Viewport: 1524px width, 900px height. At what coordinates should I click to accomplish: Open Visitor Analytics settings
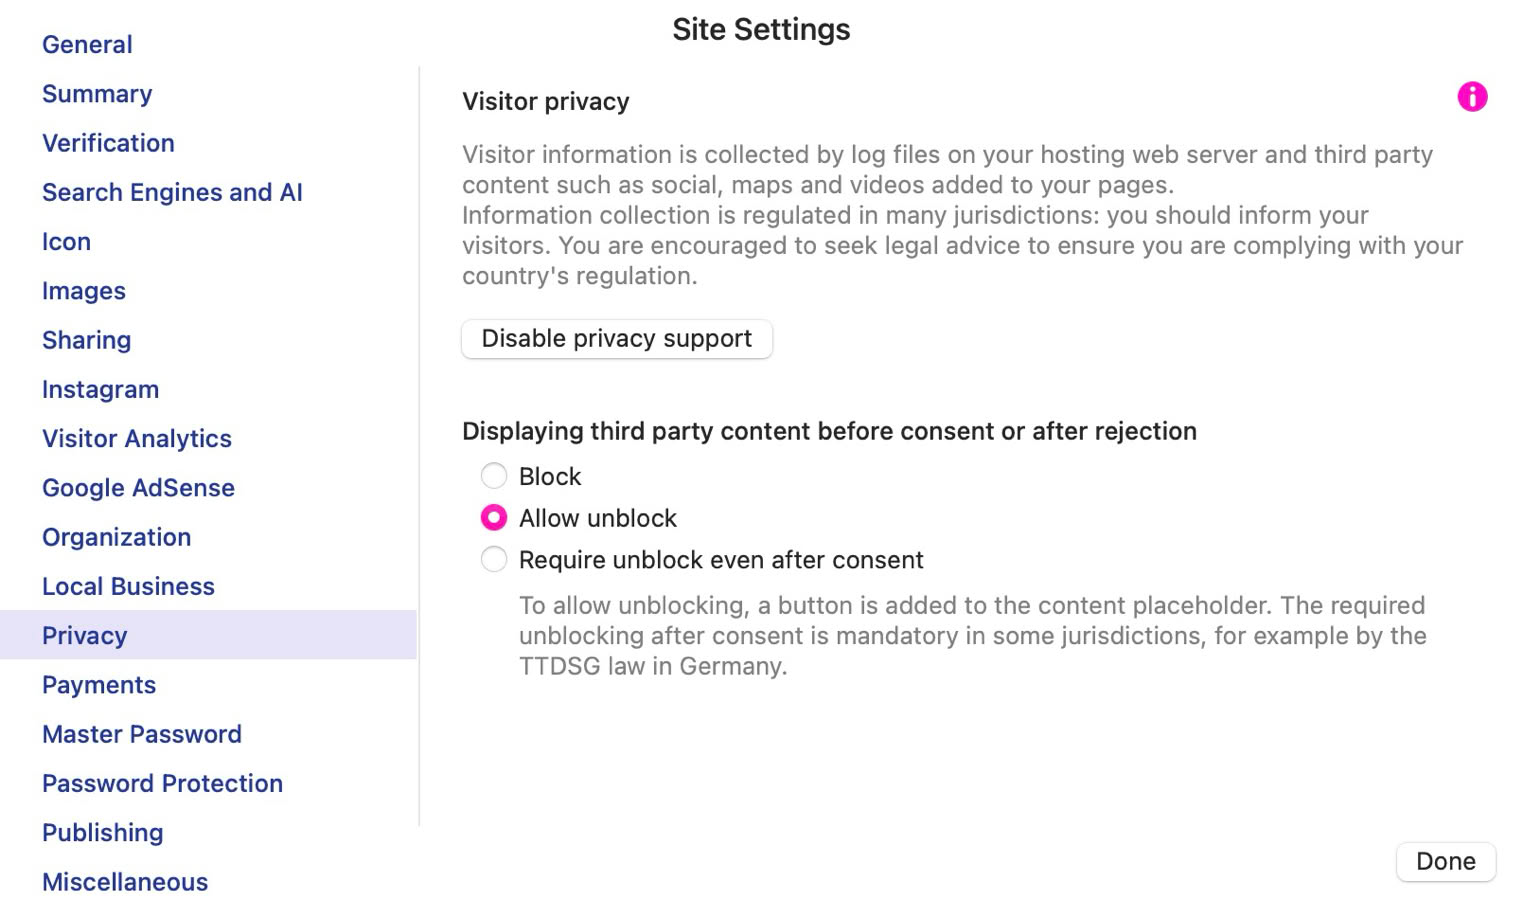click(x=137, y=439)
